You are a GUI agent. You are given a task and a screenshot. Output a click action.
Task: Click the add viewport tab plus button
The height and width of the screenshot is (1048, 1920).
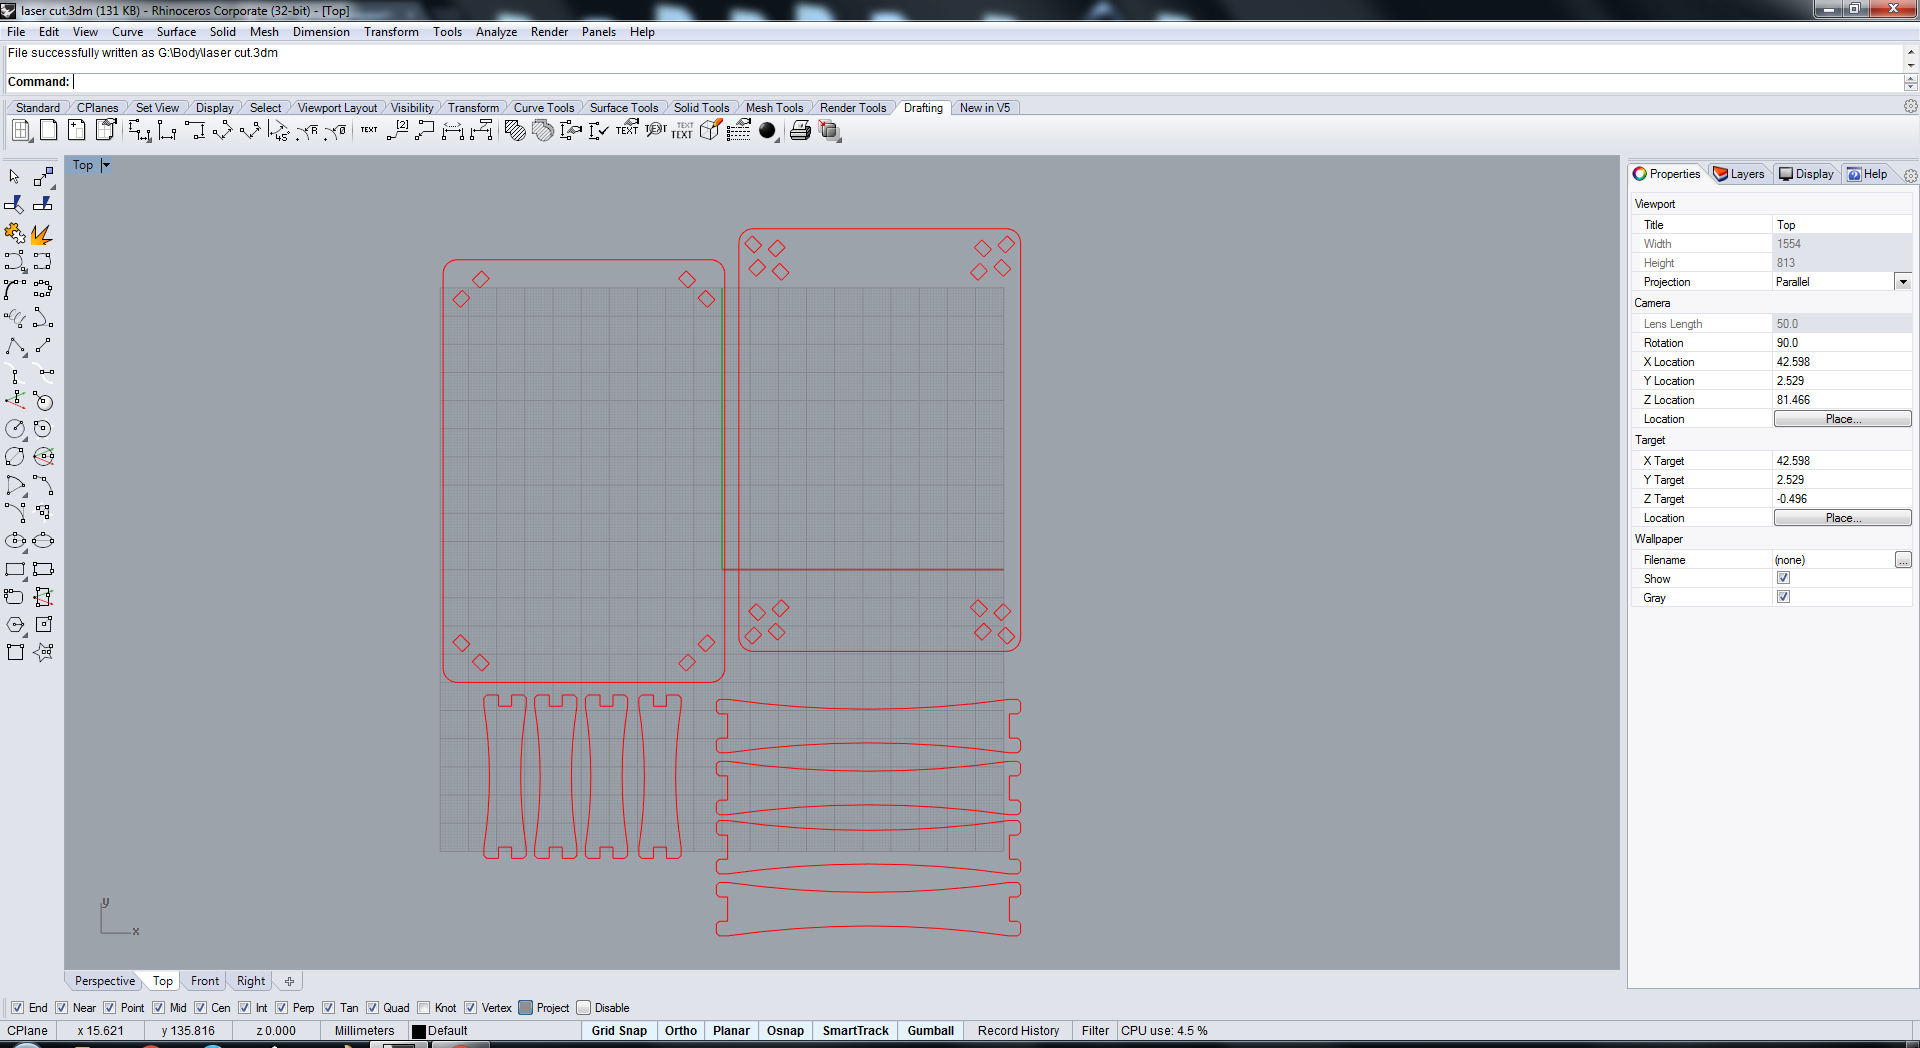[x=289, y=981]
